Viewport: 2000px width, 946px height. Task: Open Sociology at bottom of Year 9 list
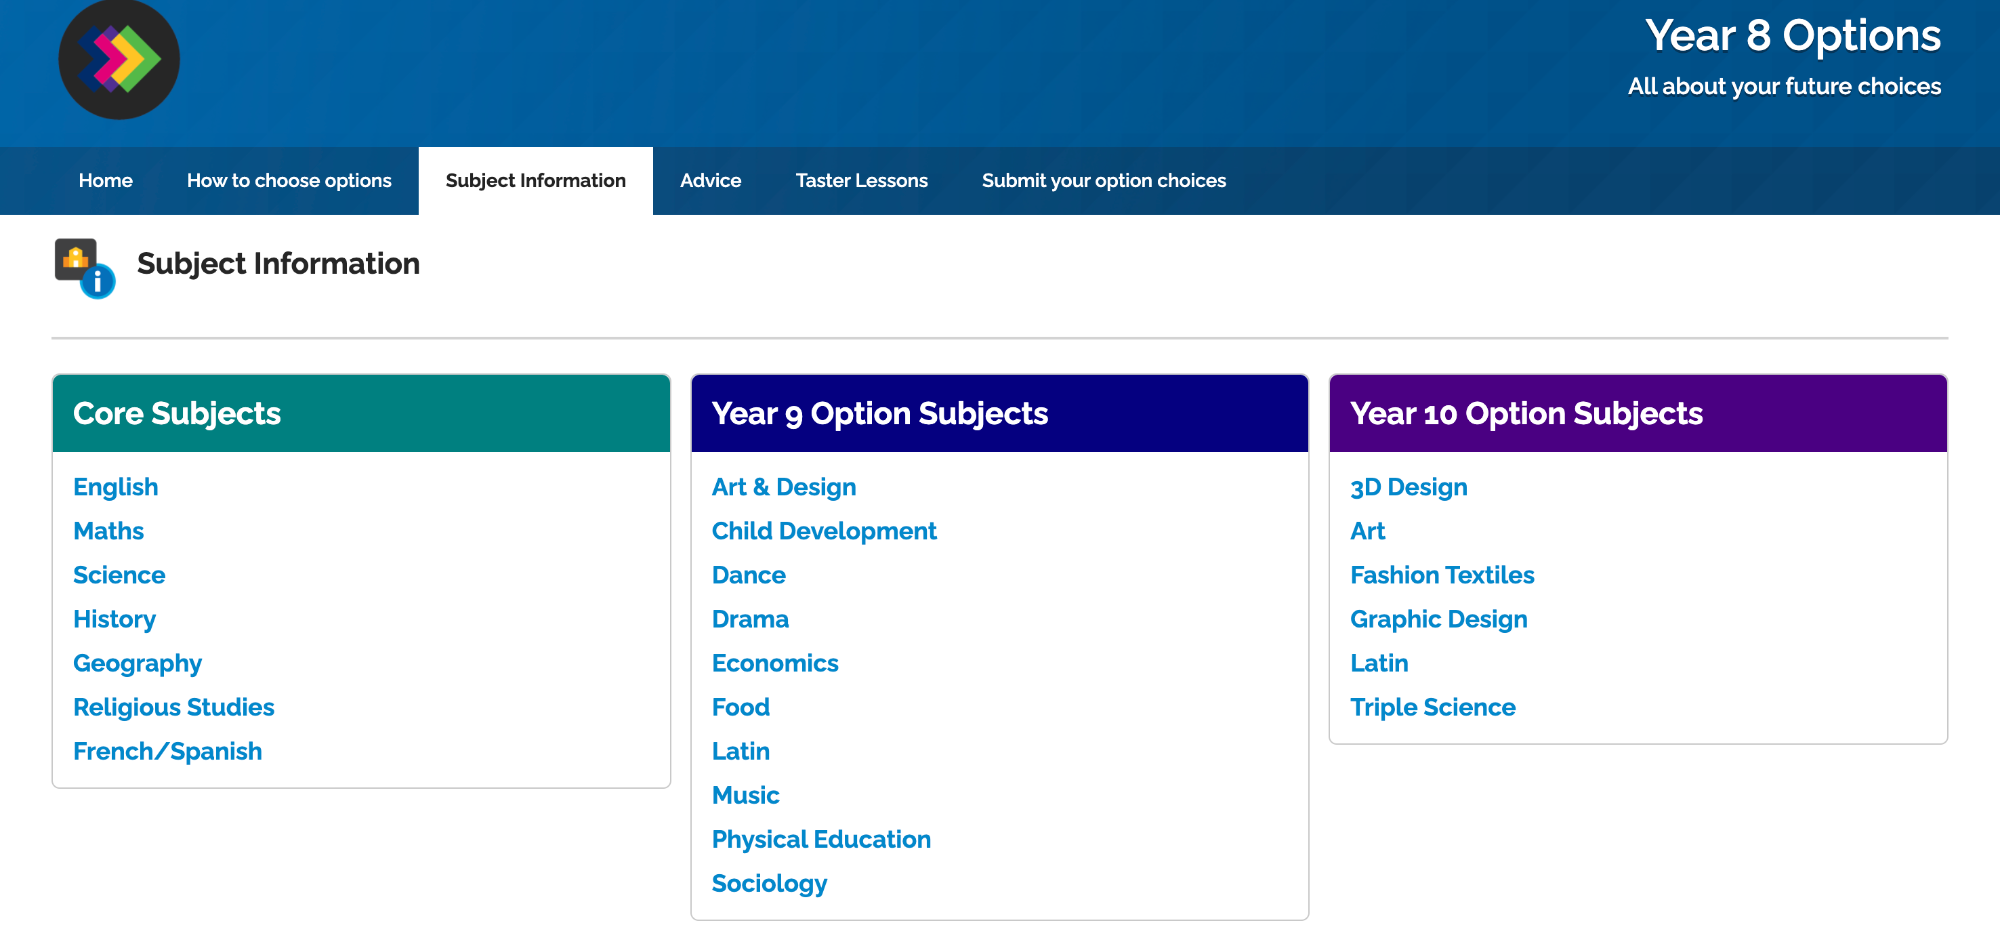768,883
